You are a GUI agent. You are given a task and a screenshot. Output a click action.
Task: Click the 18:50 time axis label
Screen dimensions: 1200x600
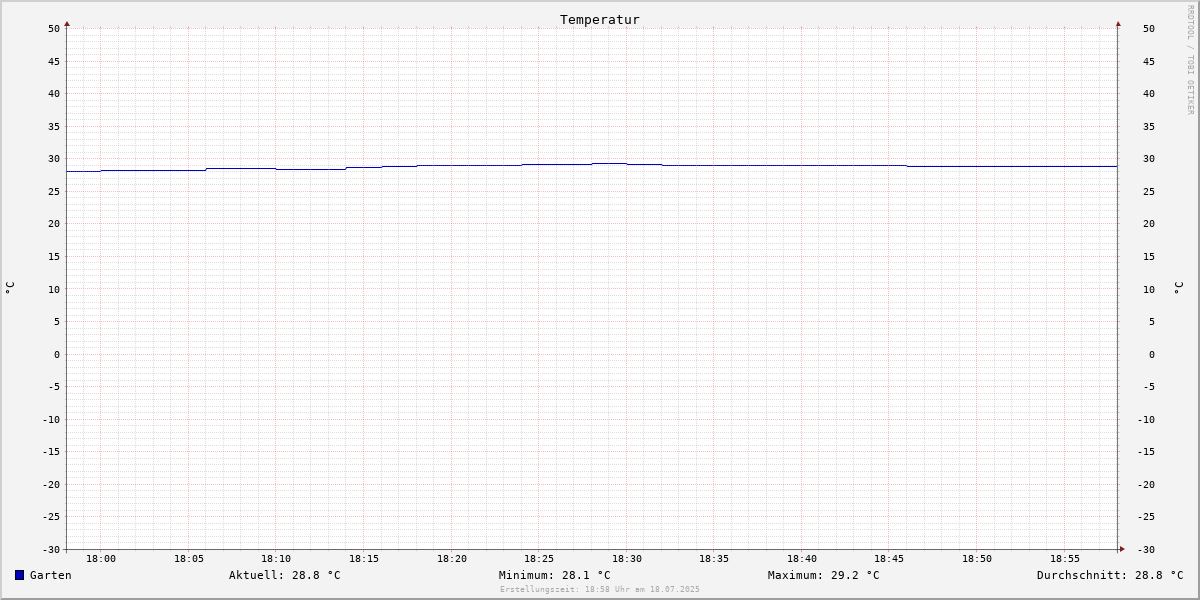[977, 559]
